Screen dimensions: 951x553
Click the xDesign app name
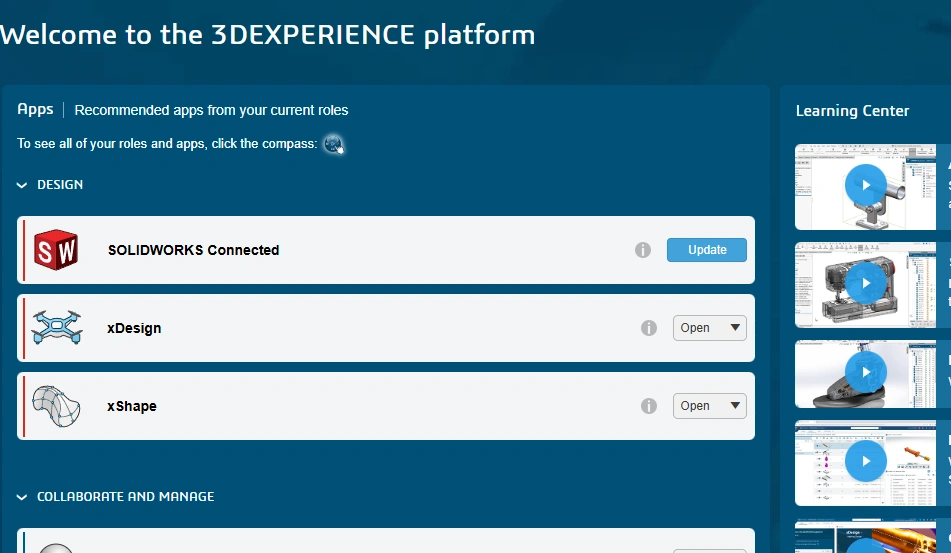(134, 328)
